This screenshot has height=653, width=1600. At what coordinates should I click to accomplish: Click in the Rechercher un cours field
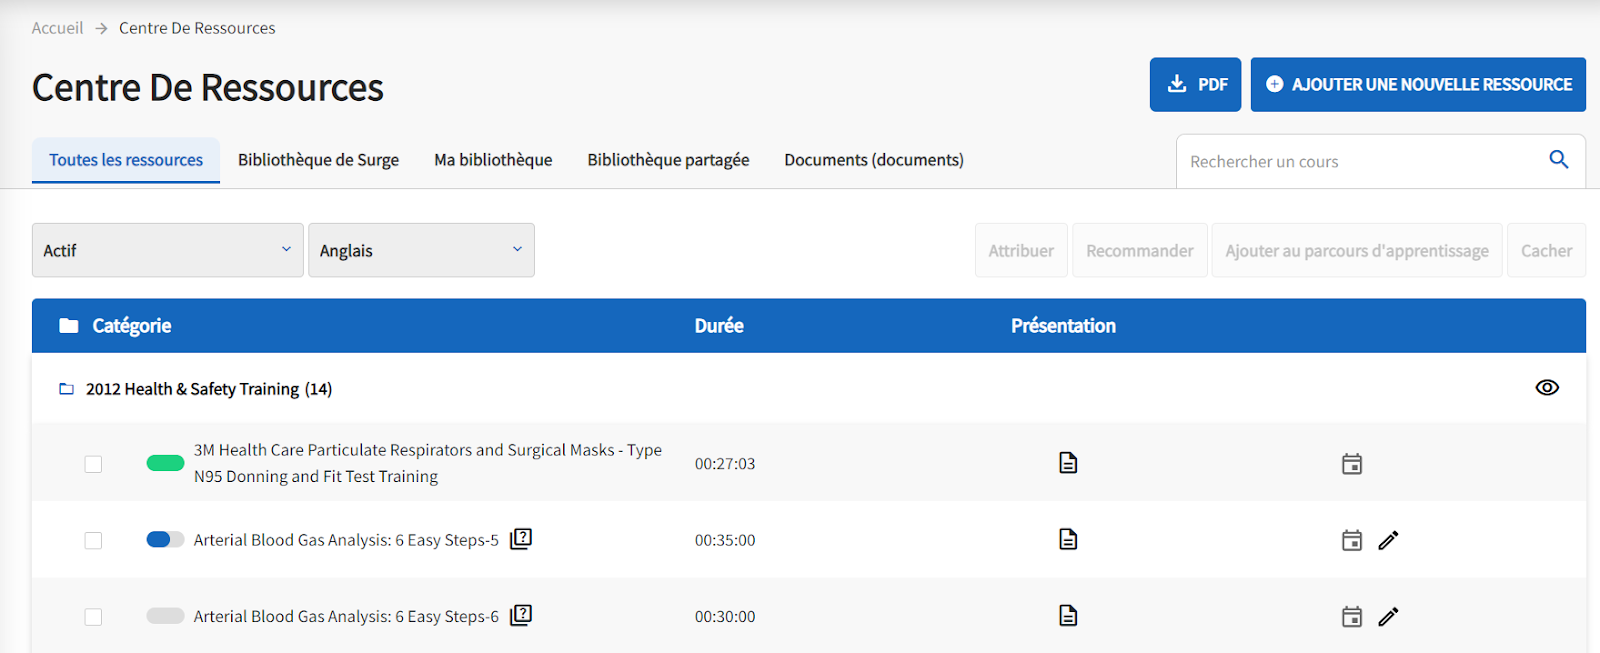(1360, 162)
